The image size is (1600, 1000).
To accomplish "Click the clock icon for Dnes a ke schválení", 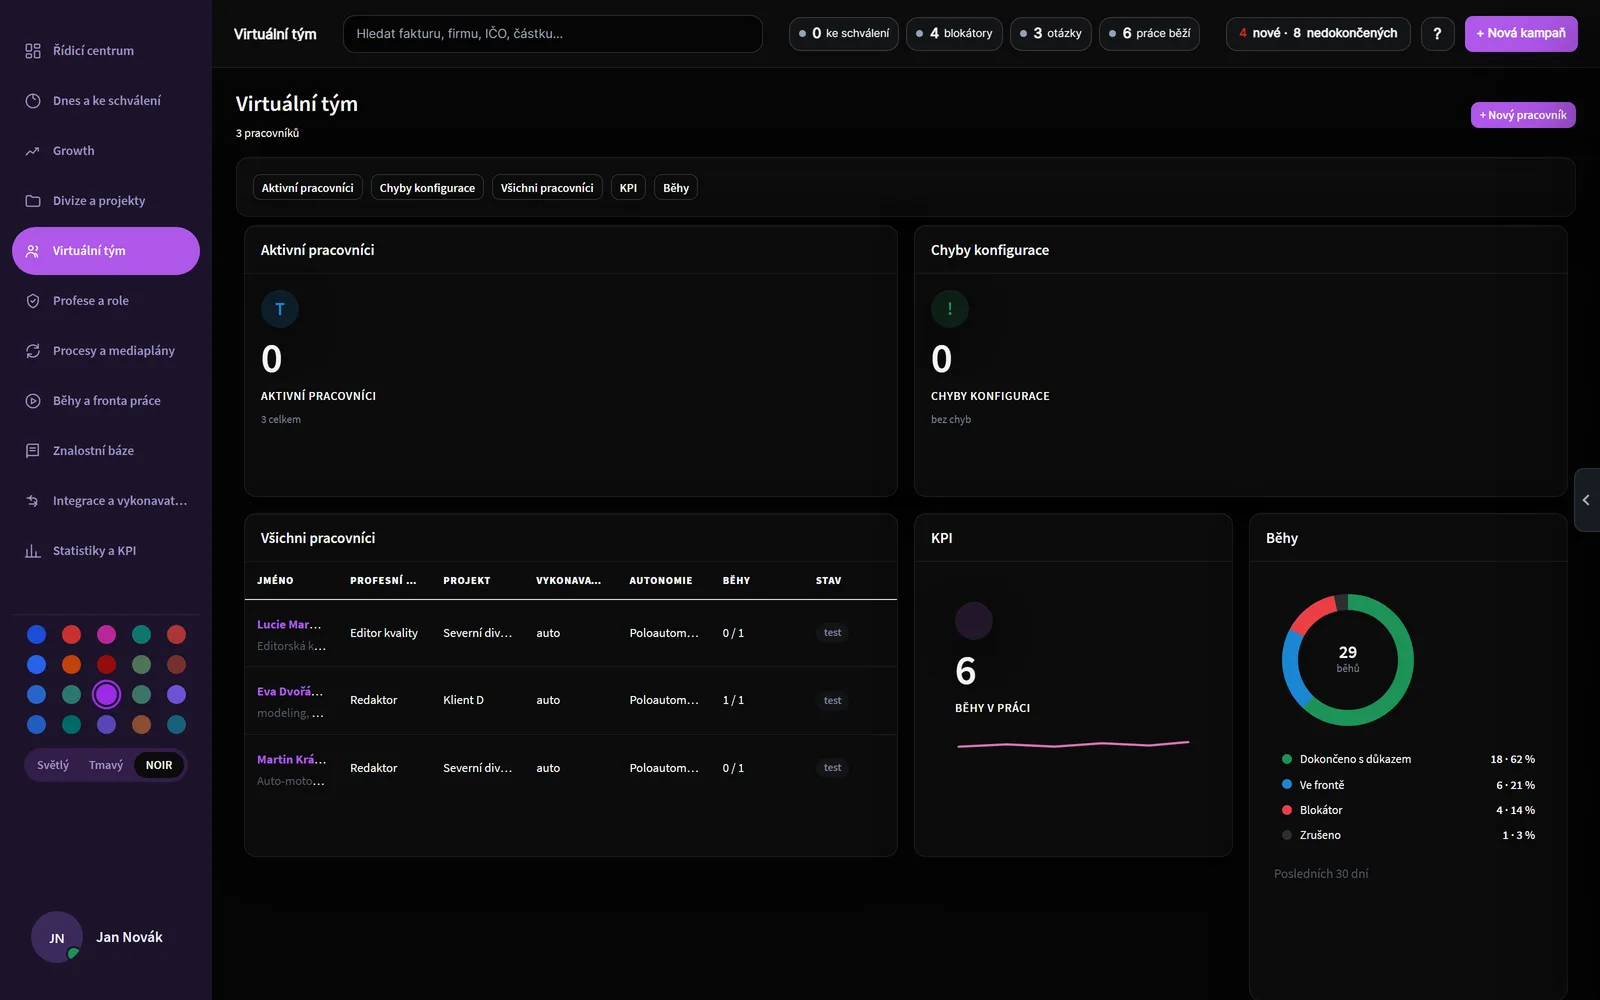I will [x=33, y=101].
